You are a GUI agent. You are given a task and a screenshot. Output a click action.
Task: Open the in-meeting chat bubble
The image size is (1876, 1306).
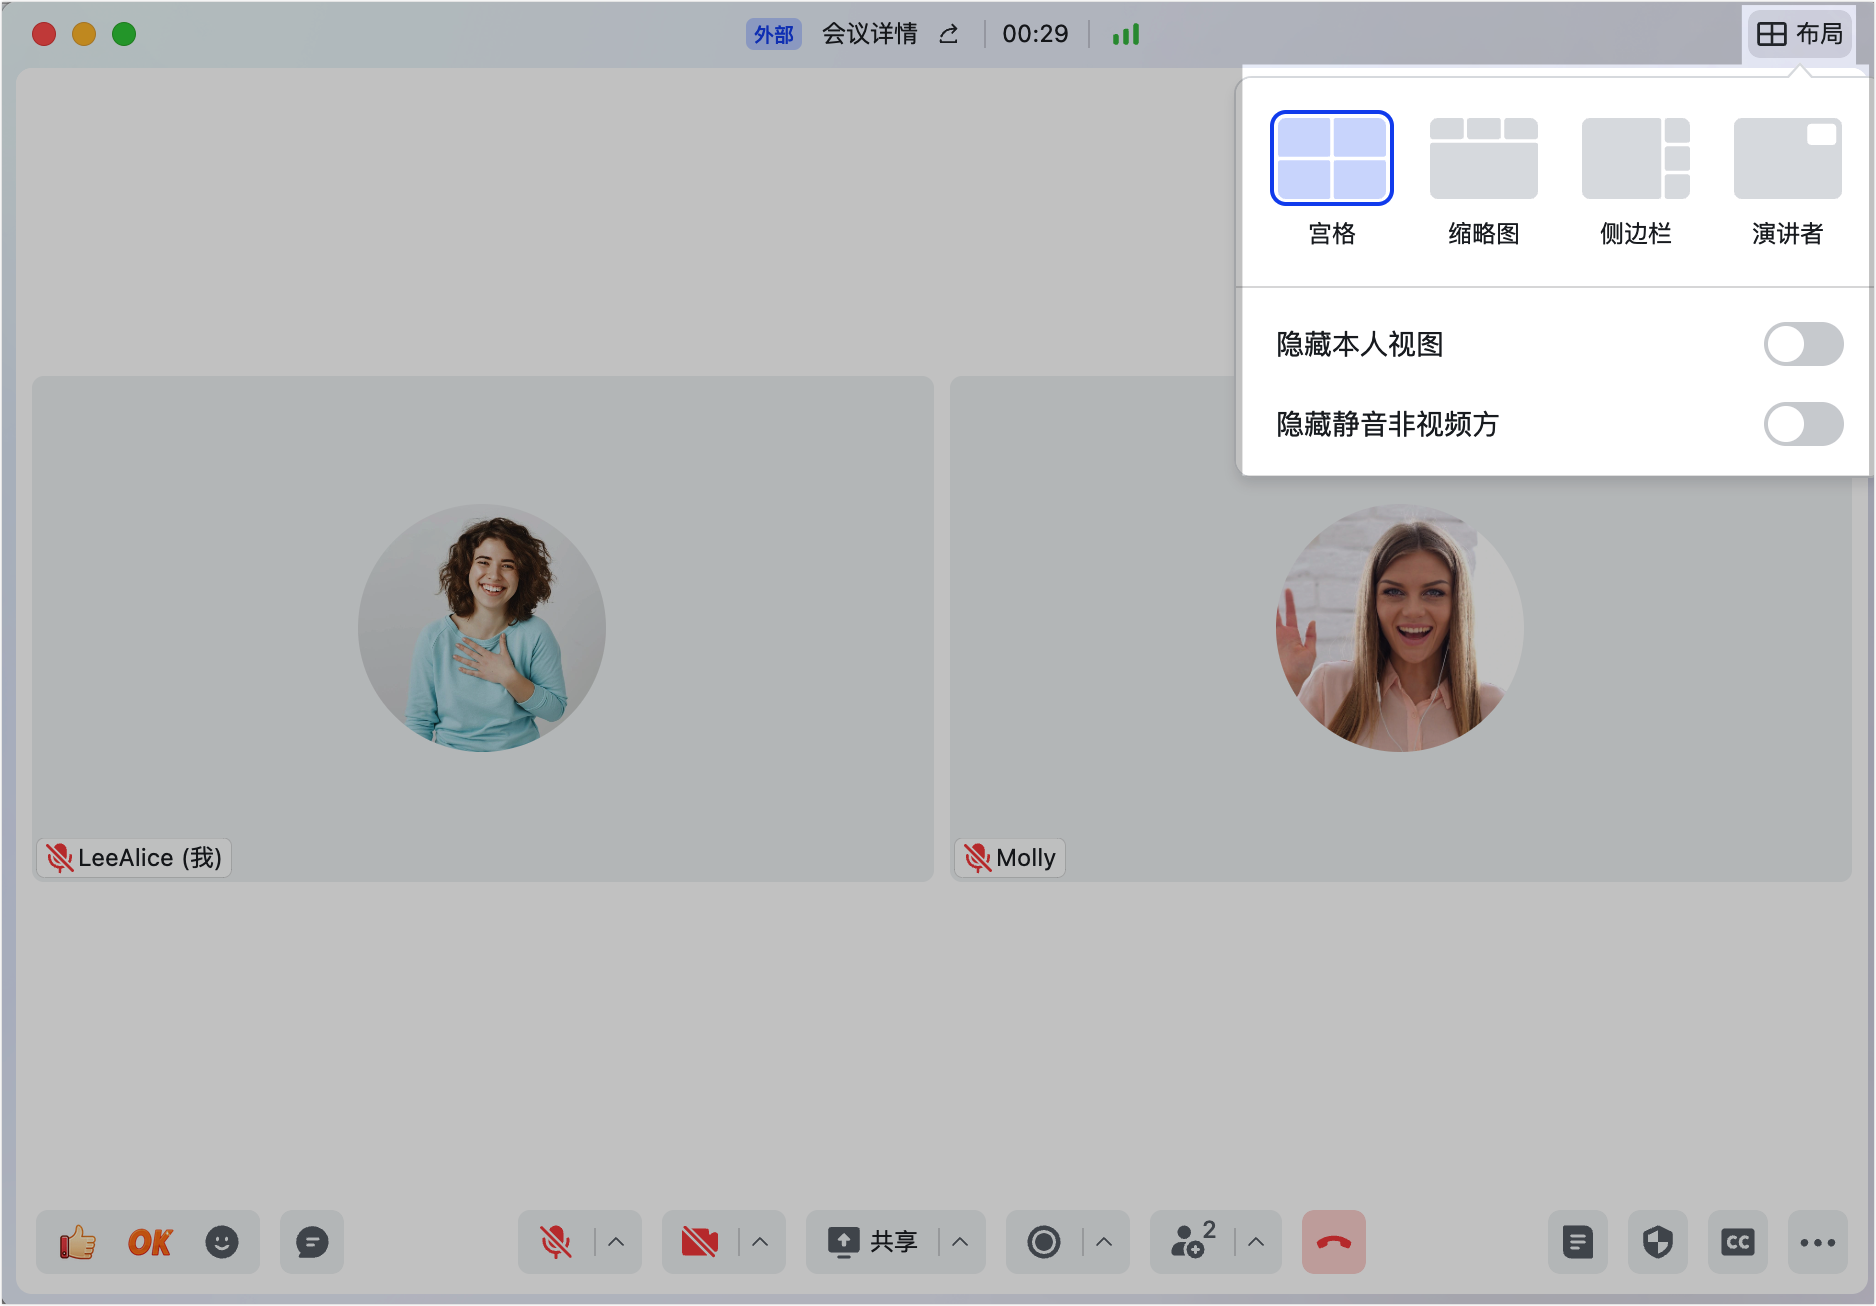tap(311, 1242)
